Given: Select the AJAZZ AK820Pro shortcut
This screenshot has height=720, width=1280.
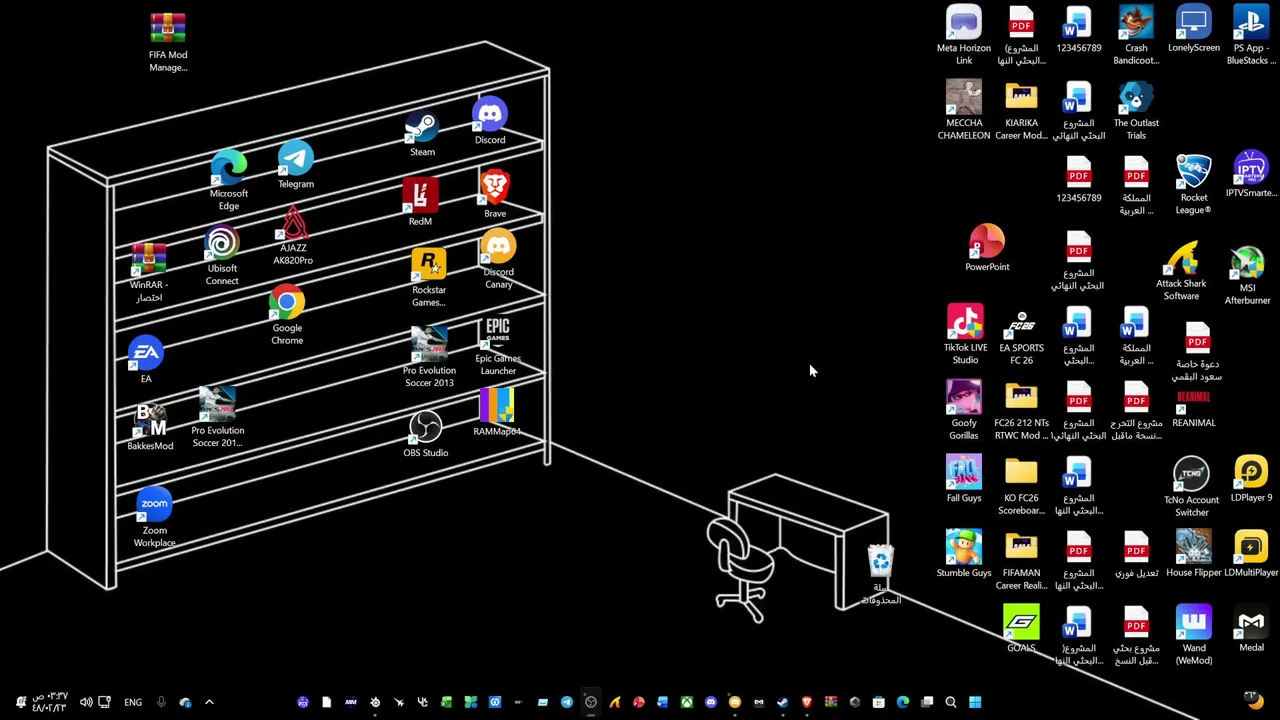Looking at the screenshot, I should (293, 236).
